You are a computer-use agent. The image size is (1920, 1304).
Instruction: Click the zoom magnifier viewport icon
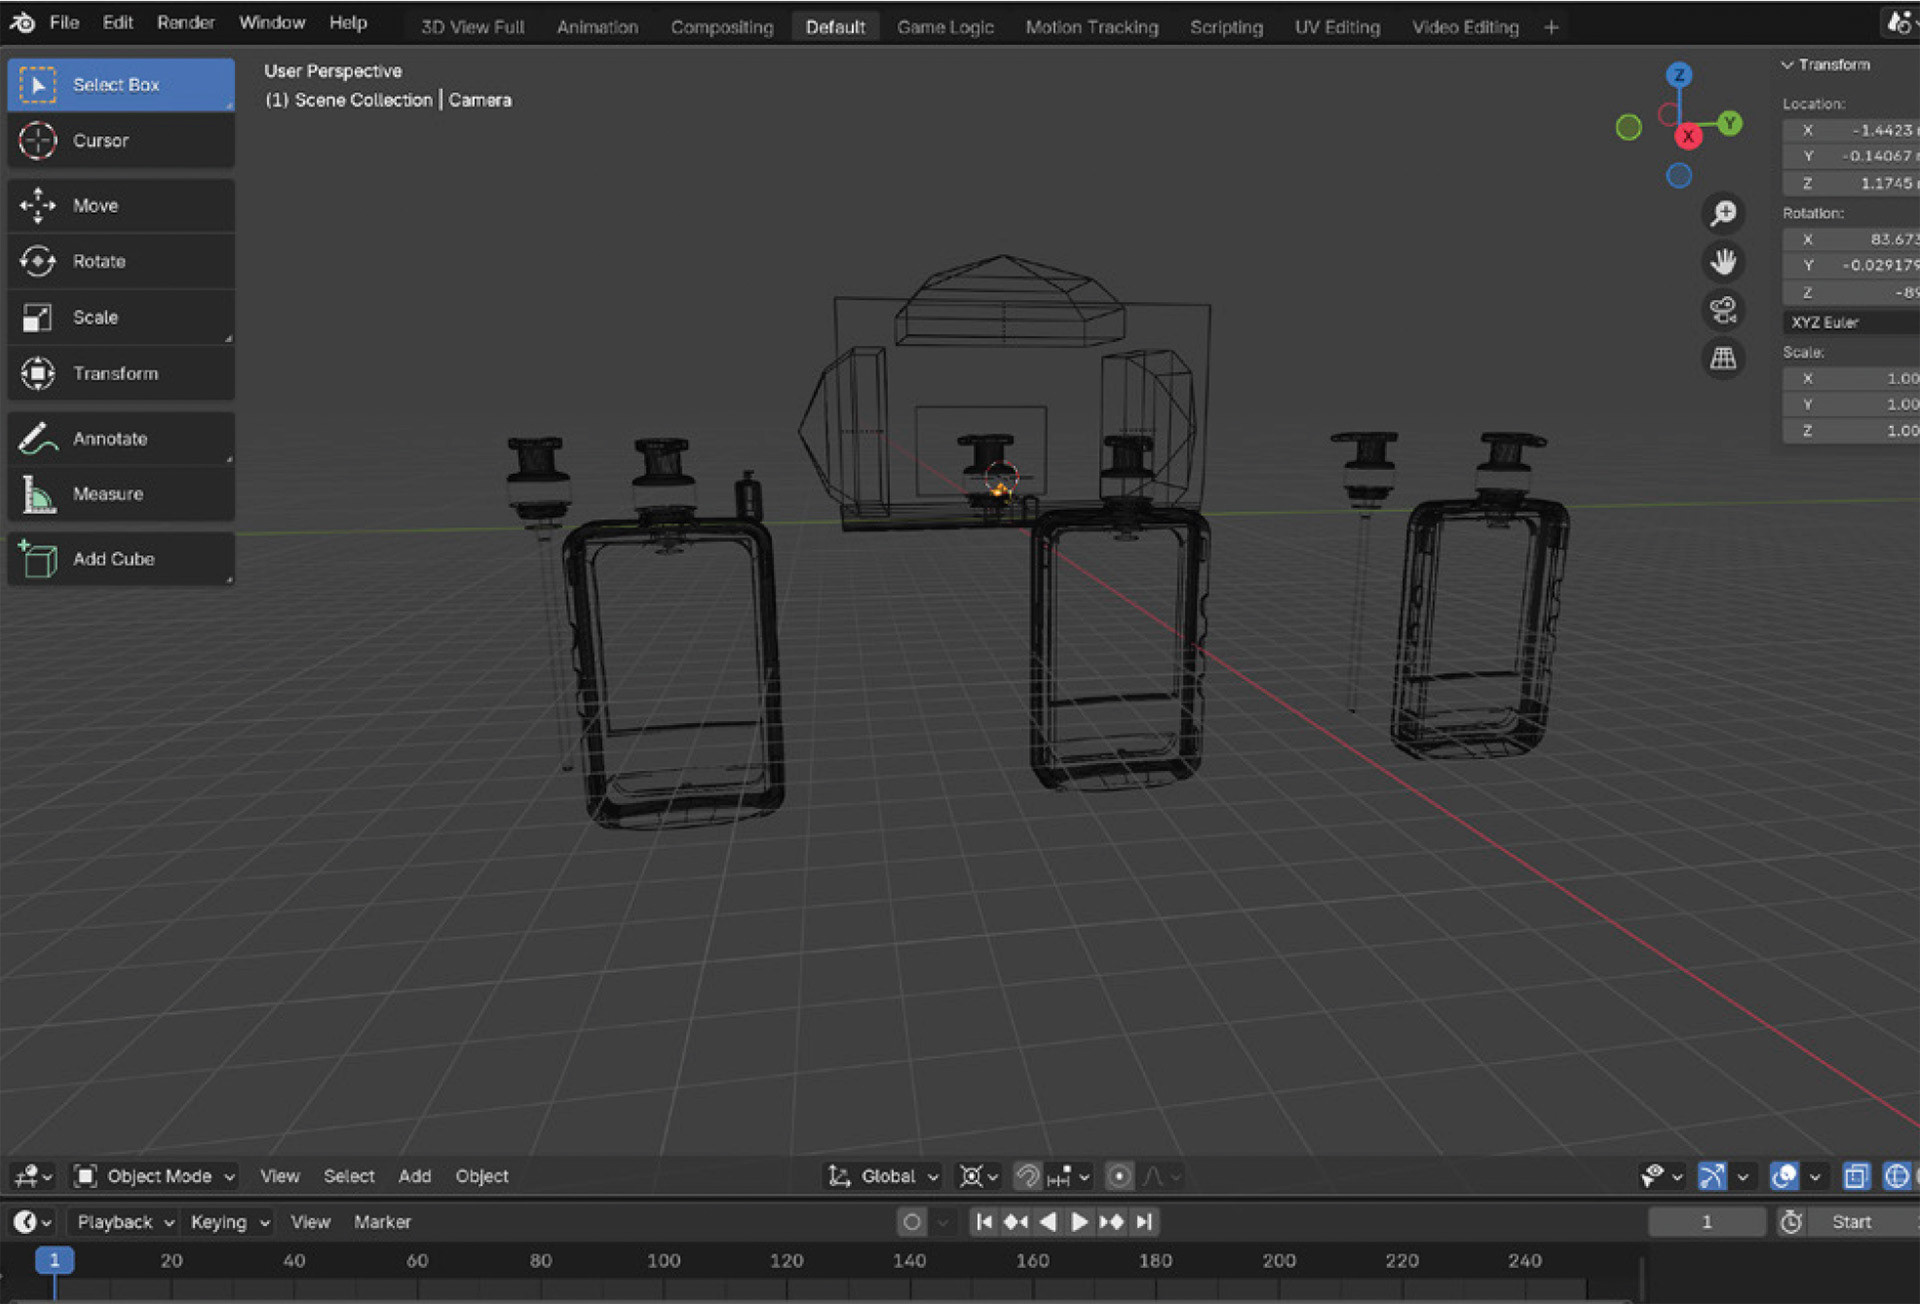click(x=1723, y=213)
